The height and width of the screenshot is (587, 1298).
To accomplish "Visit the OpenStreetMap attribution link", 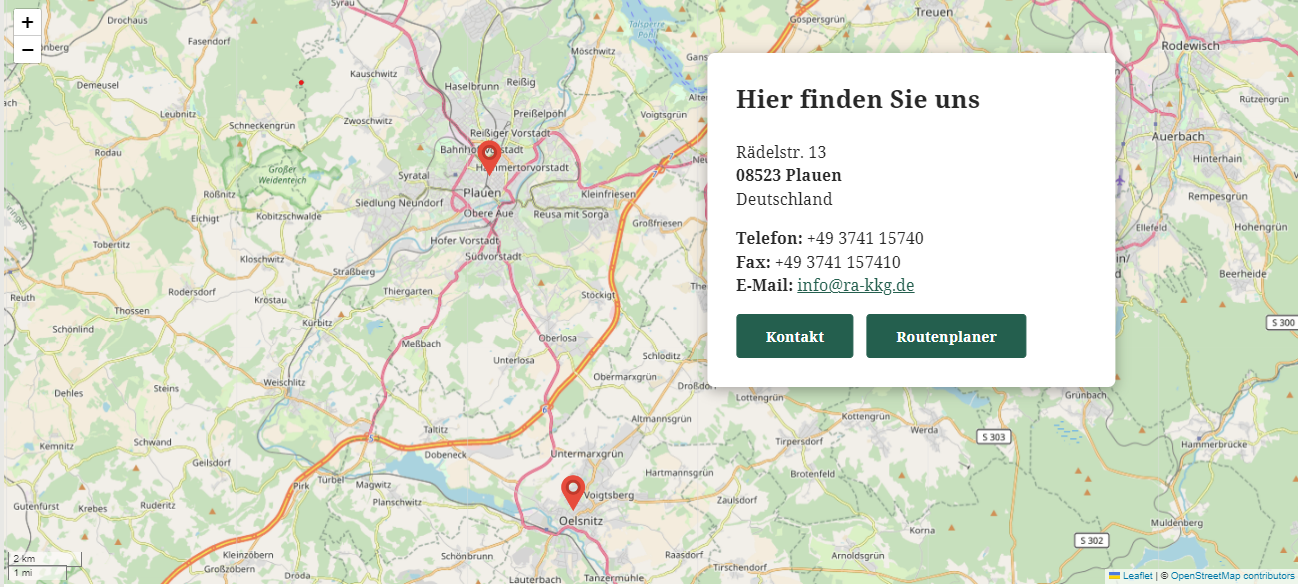I will 1231,576.
